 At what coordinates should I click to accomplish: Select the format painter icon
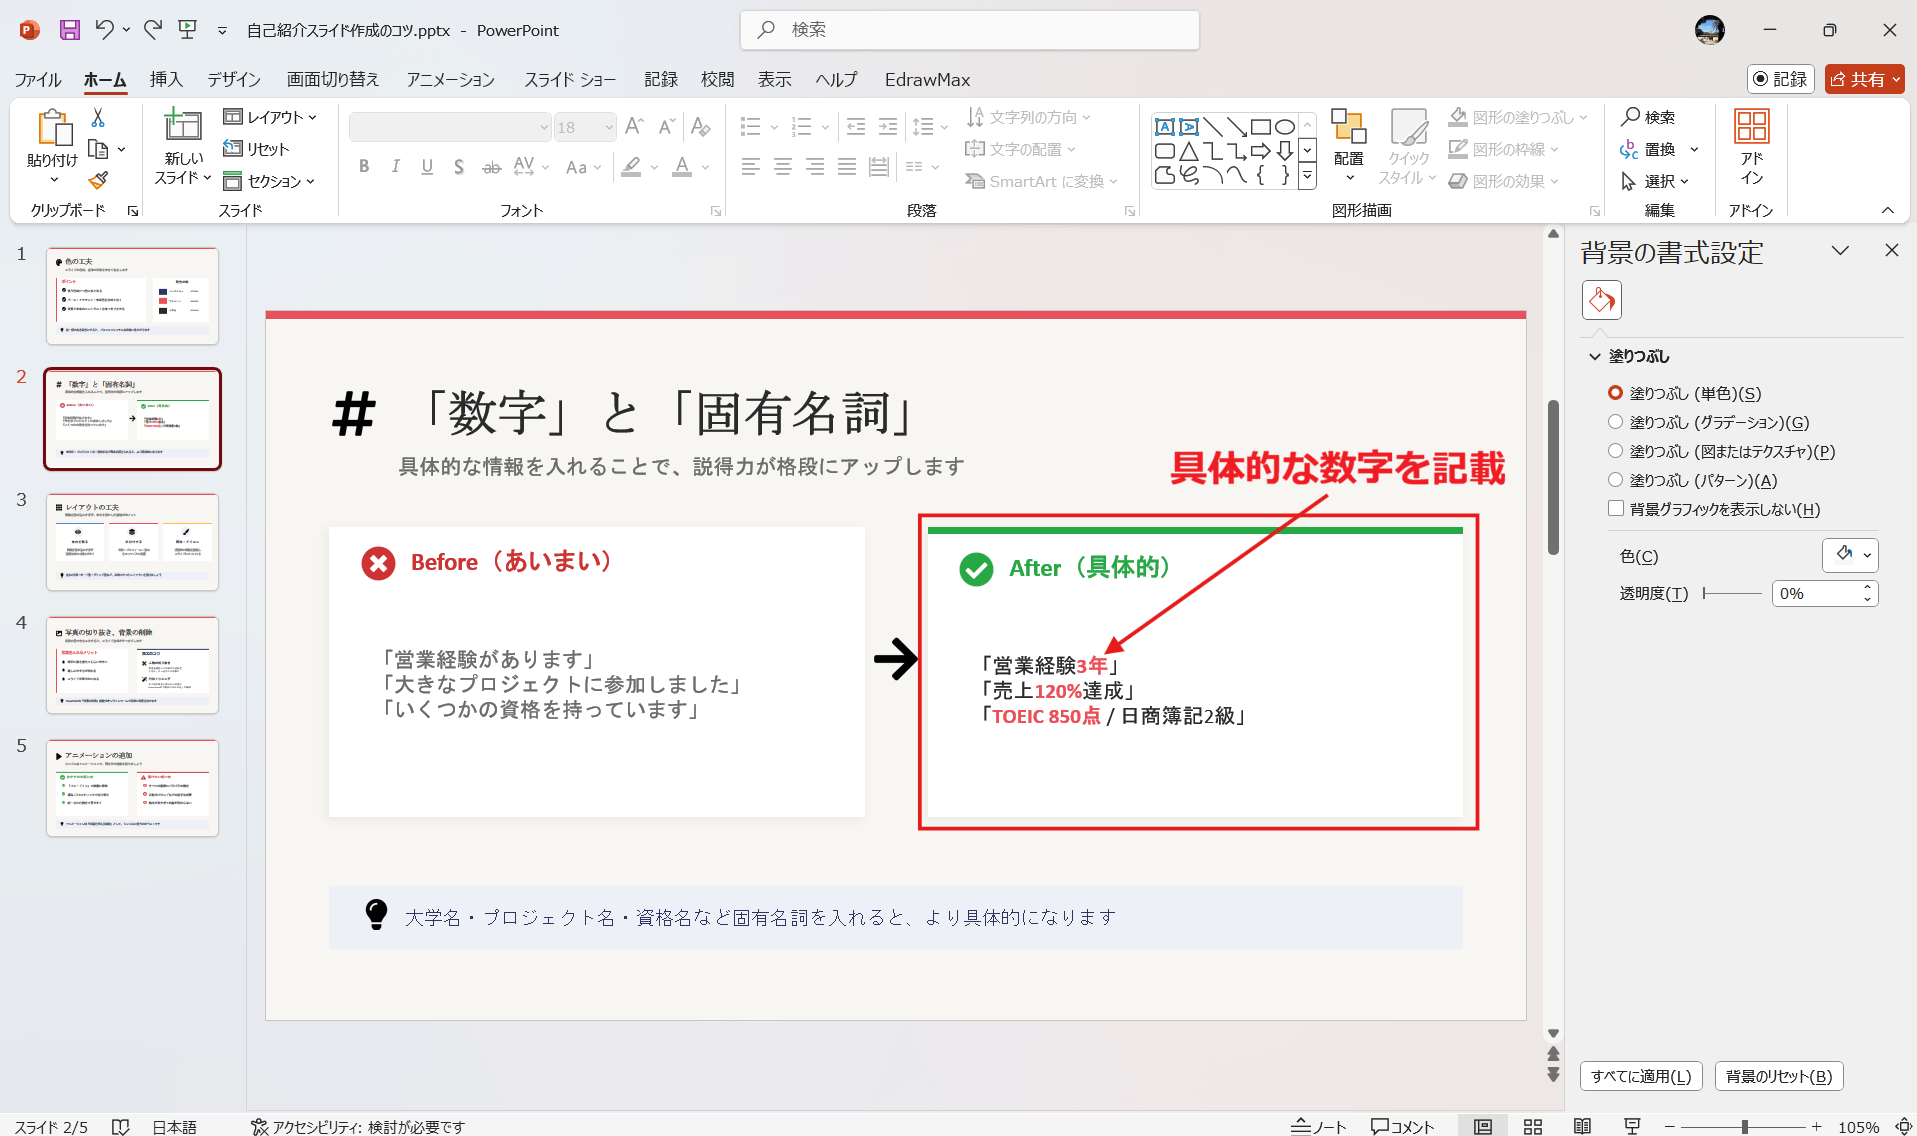pyautogui.click(x=97, y=180)
